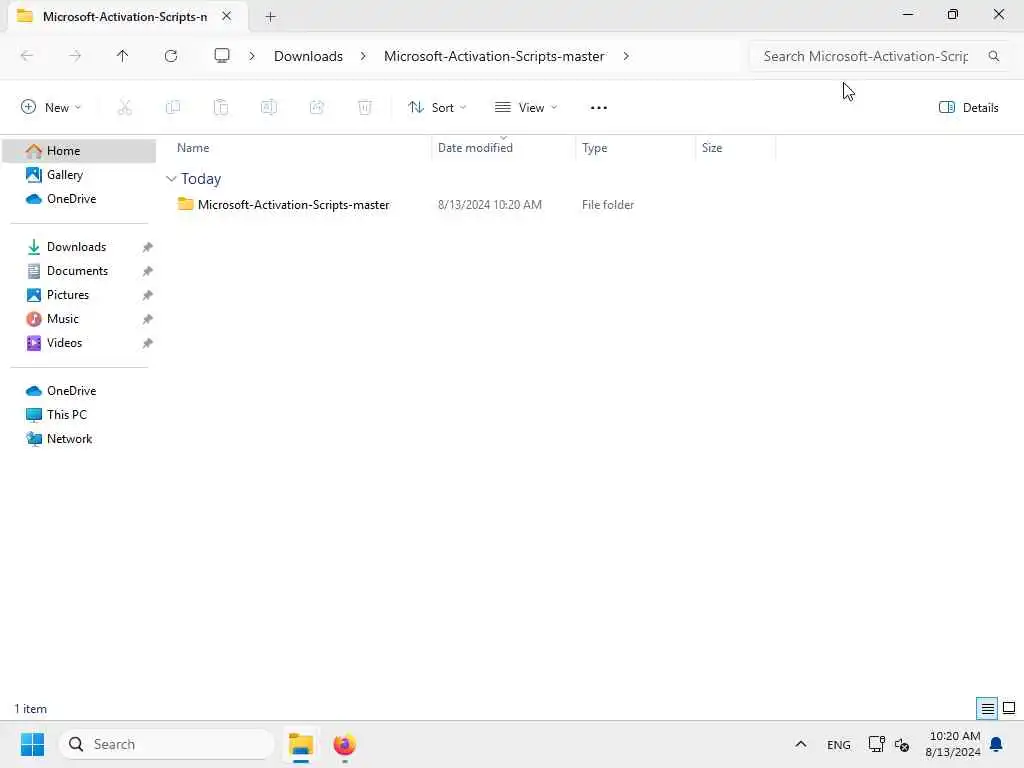Click the pin icon next to Music

pos(148,319)
